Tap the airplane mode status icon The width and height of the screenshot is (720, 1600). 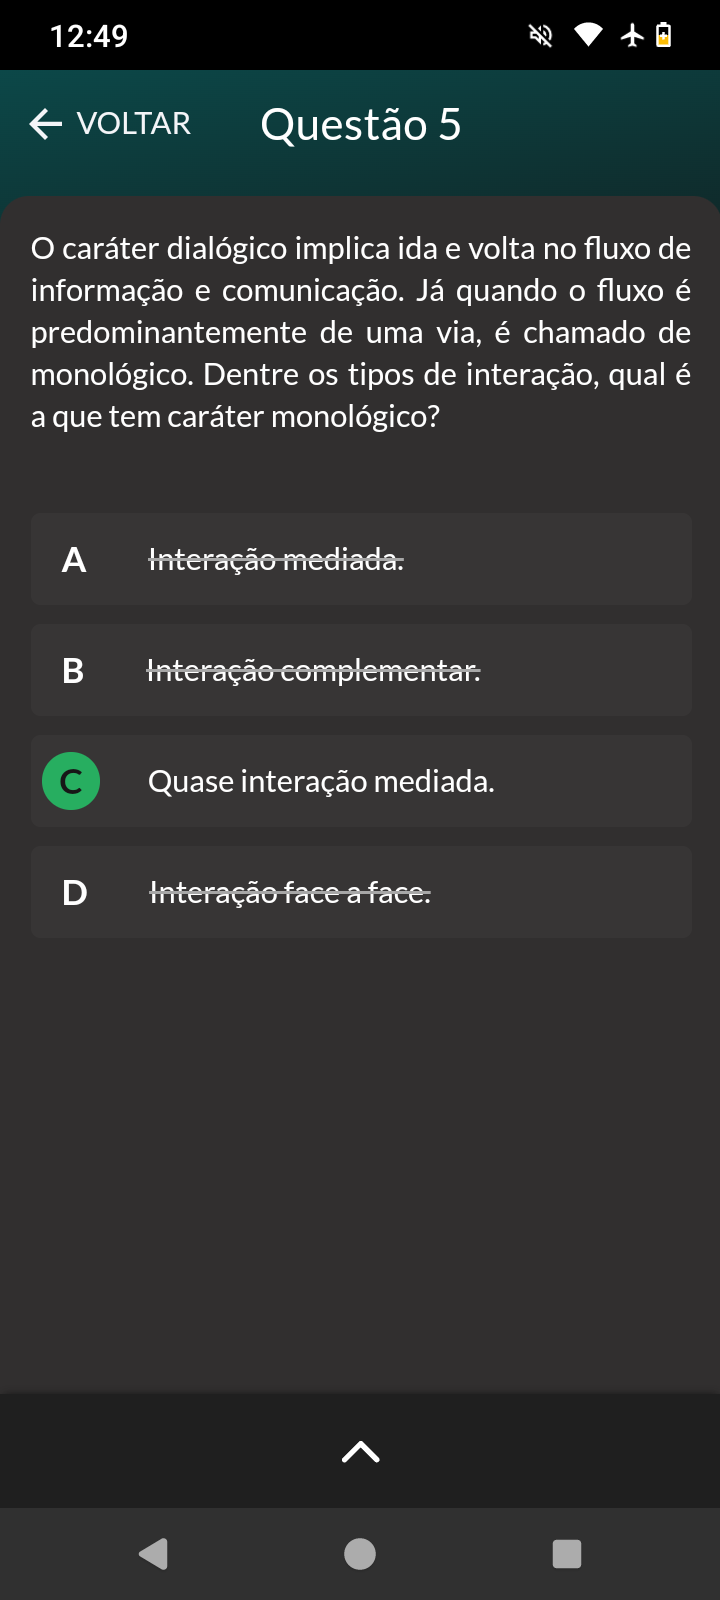tap(633, 36)
